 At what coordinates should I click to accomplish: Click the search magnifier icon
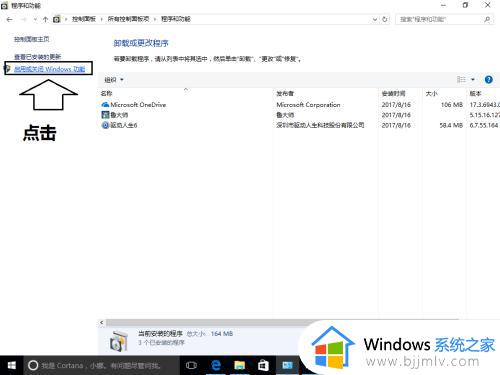[487, 19]
